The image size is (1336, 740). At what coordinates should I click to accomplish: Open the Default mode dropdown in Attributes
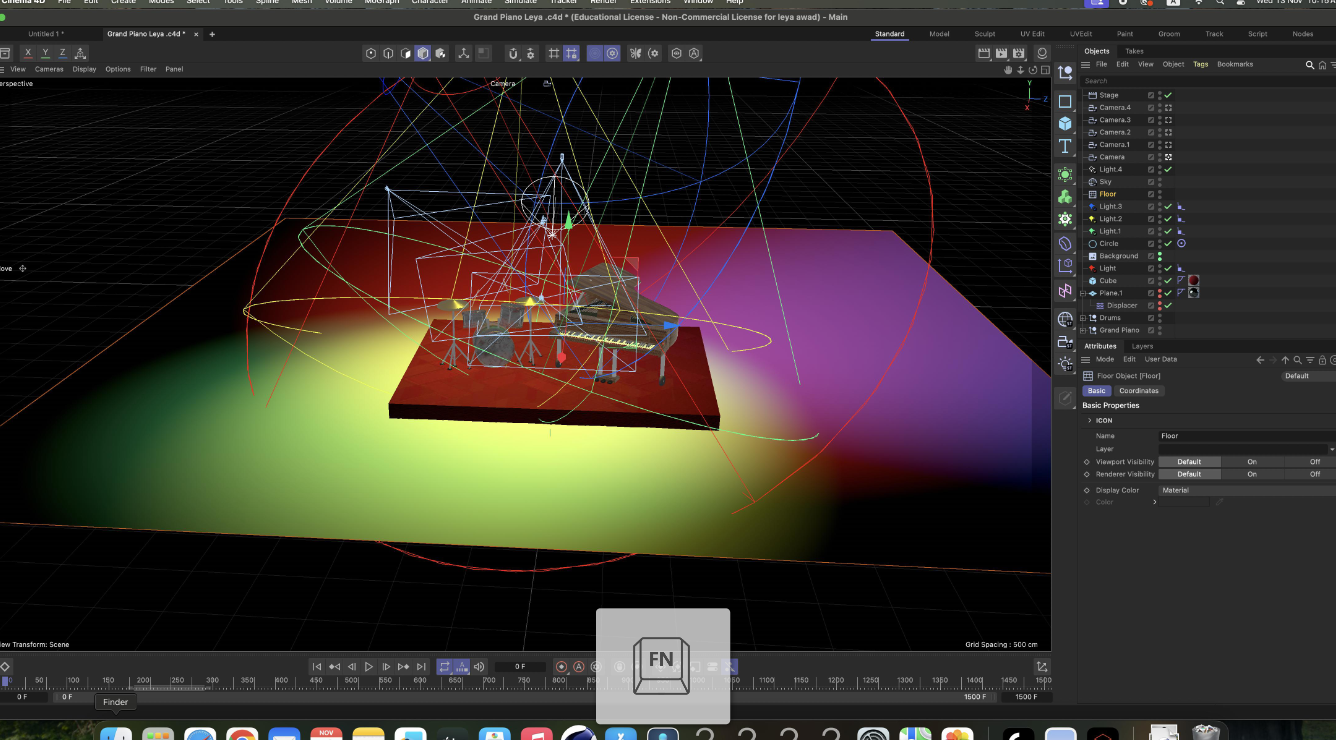(x=1308, y=376)
